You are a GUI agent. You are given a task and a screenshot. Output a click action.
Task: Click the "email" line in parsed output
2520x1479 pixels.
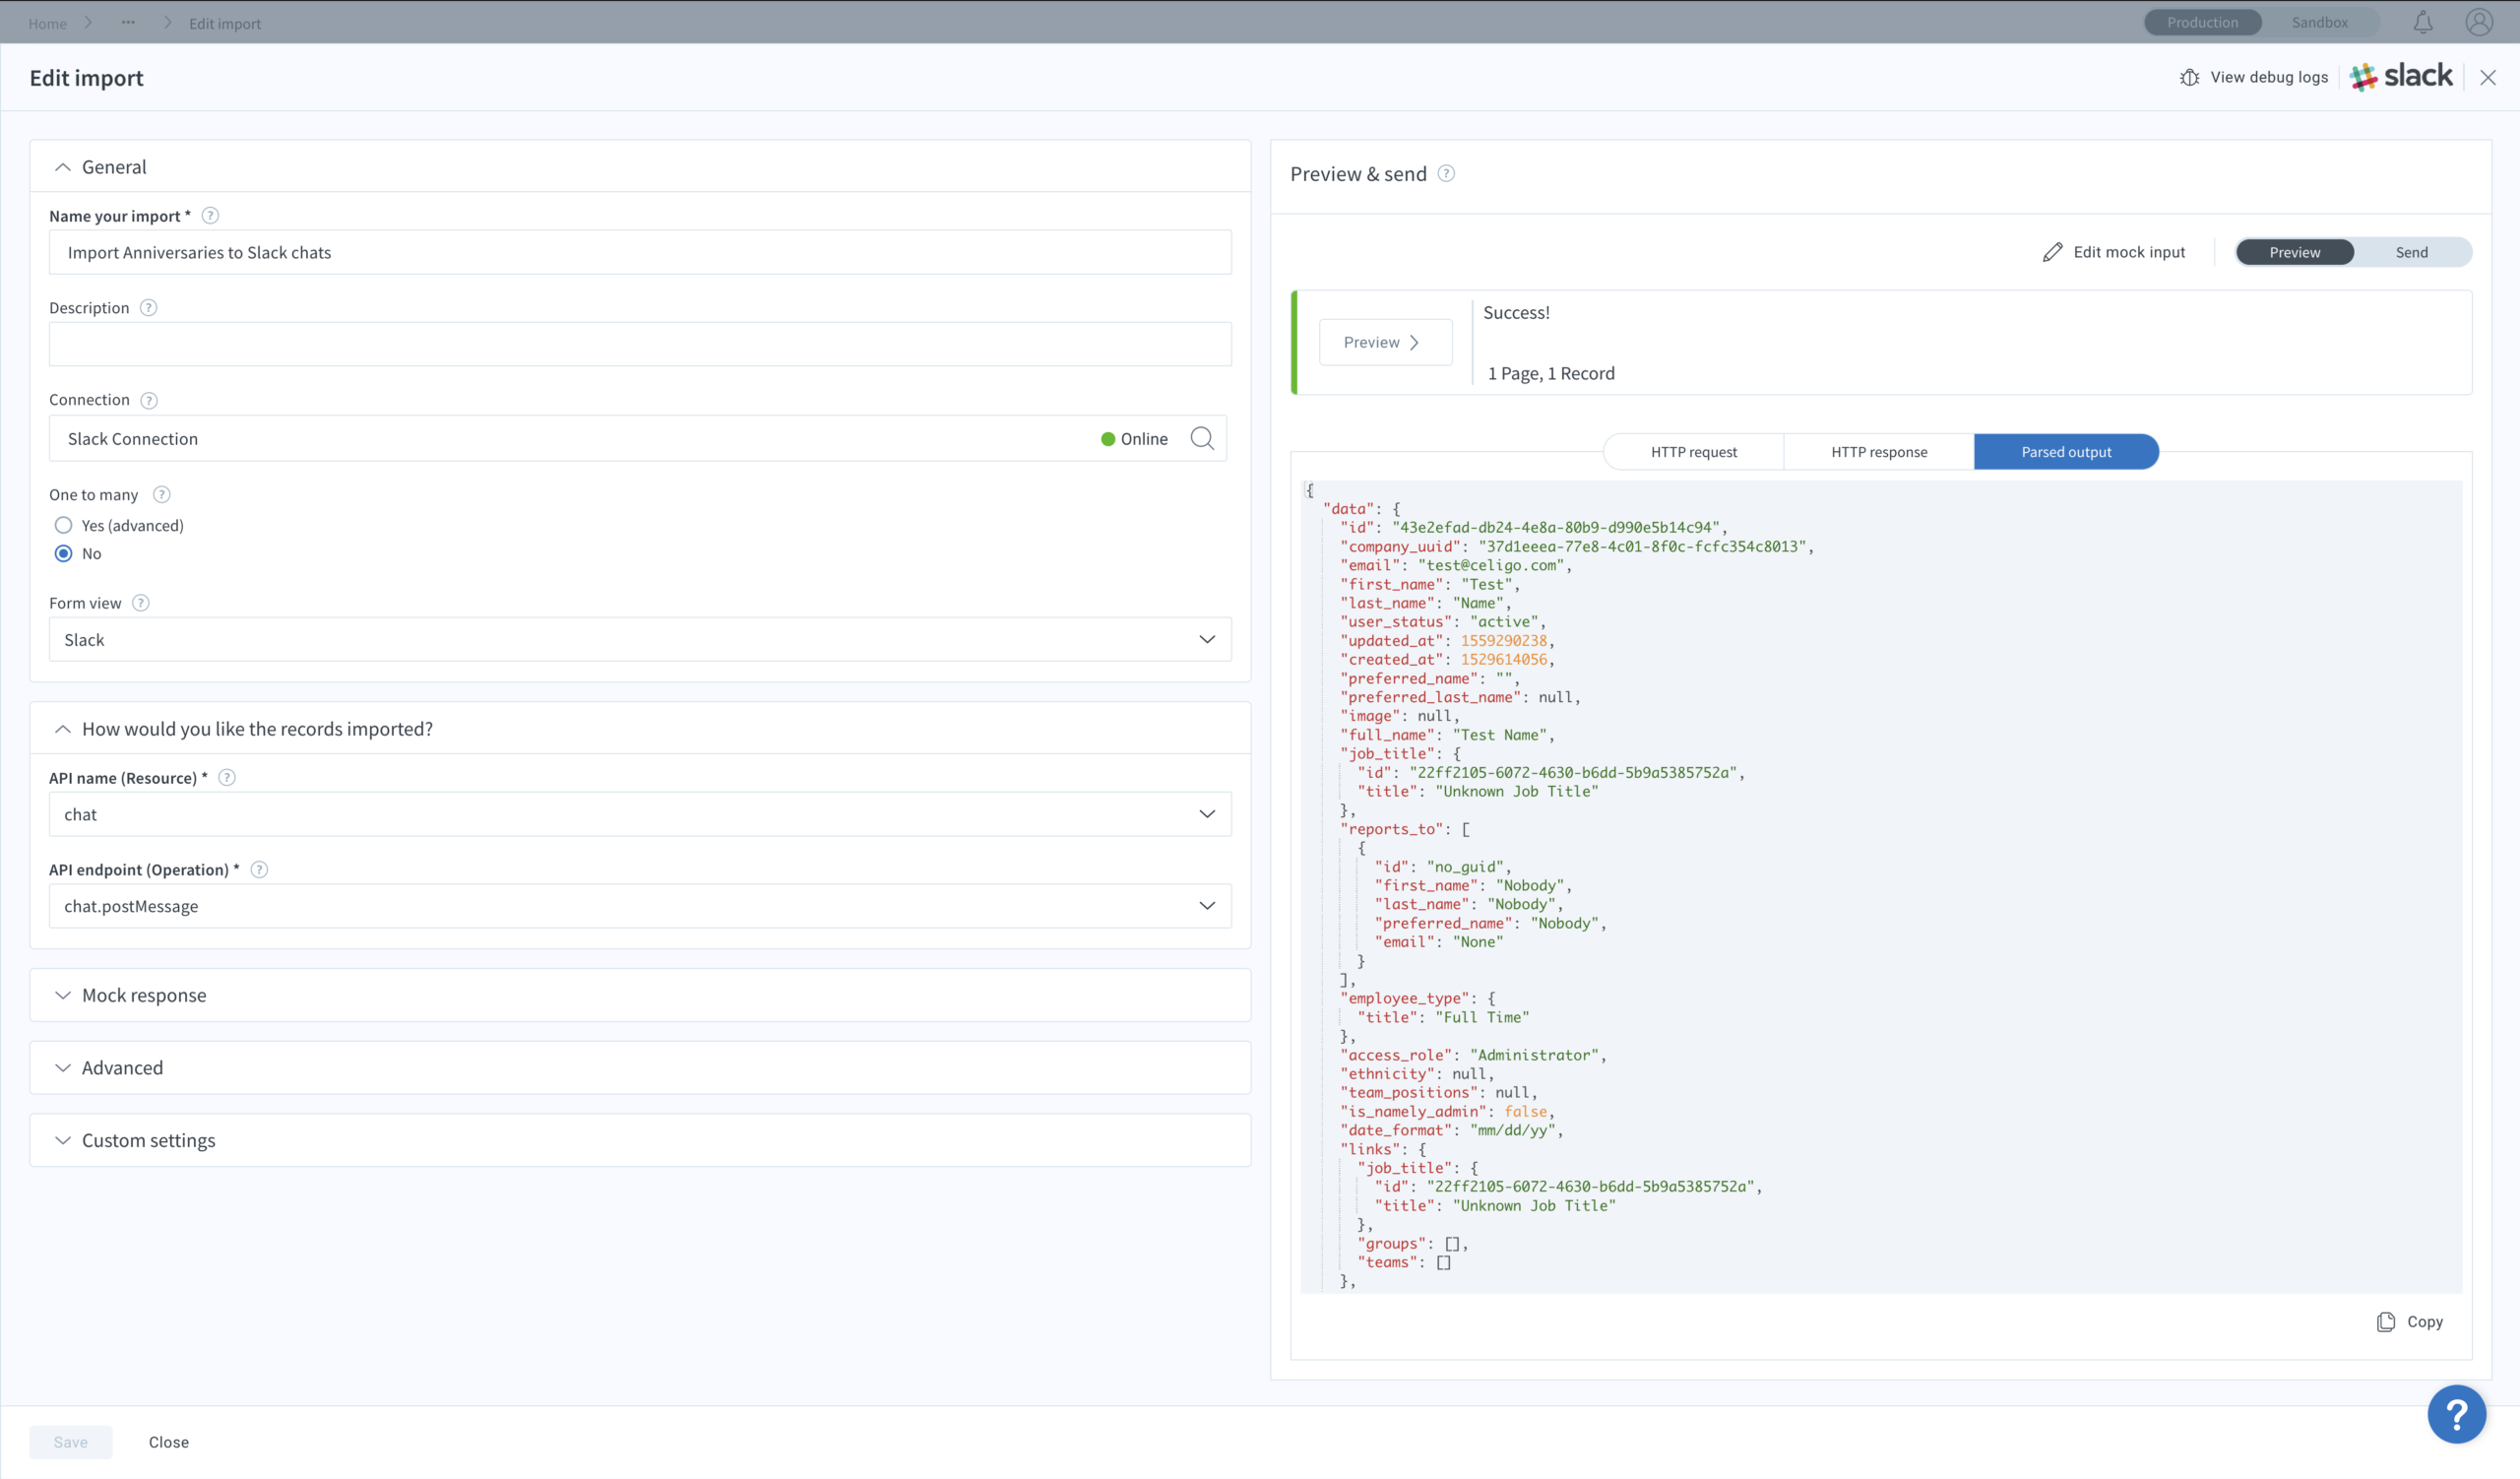point(1456,565)
